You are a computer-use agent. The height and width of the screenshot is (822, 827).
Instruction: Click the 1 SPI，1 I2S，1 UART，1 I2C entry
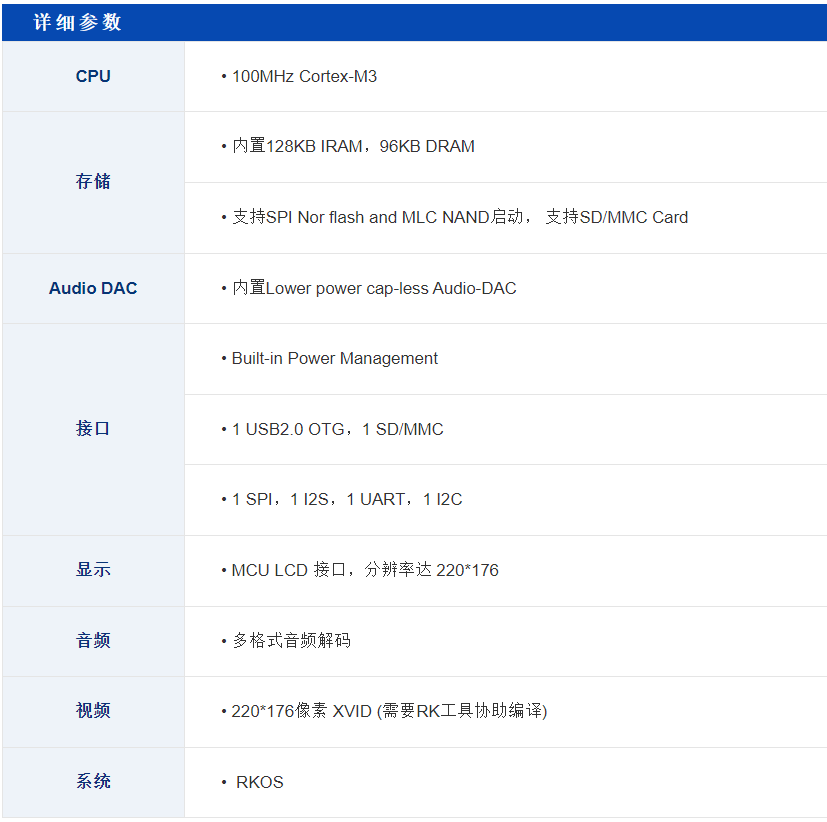[347, 499]
